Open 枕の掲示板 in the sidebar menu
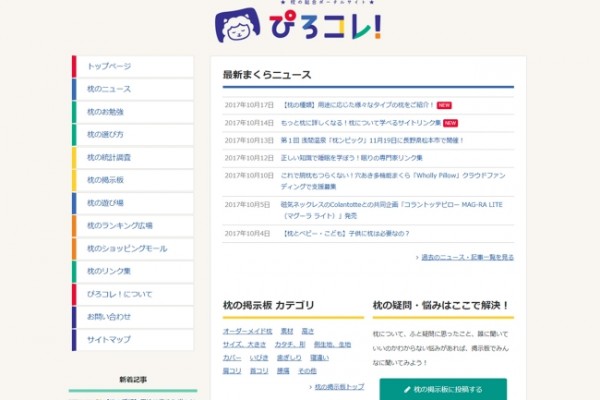600x400 pixels. click(x=133, y=180)
